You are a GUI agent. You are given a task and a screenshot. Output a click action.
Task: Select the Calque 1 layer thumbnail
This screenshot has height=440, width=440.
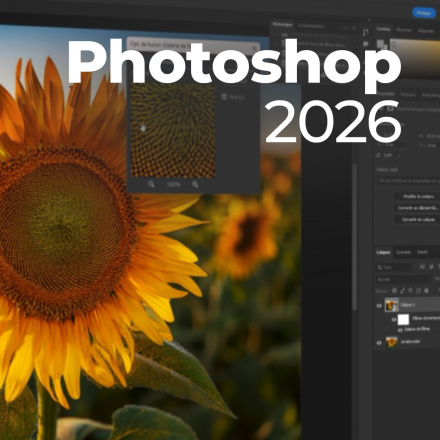392,305
